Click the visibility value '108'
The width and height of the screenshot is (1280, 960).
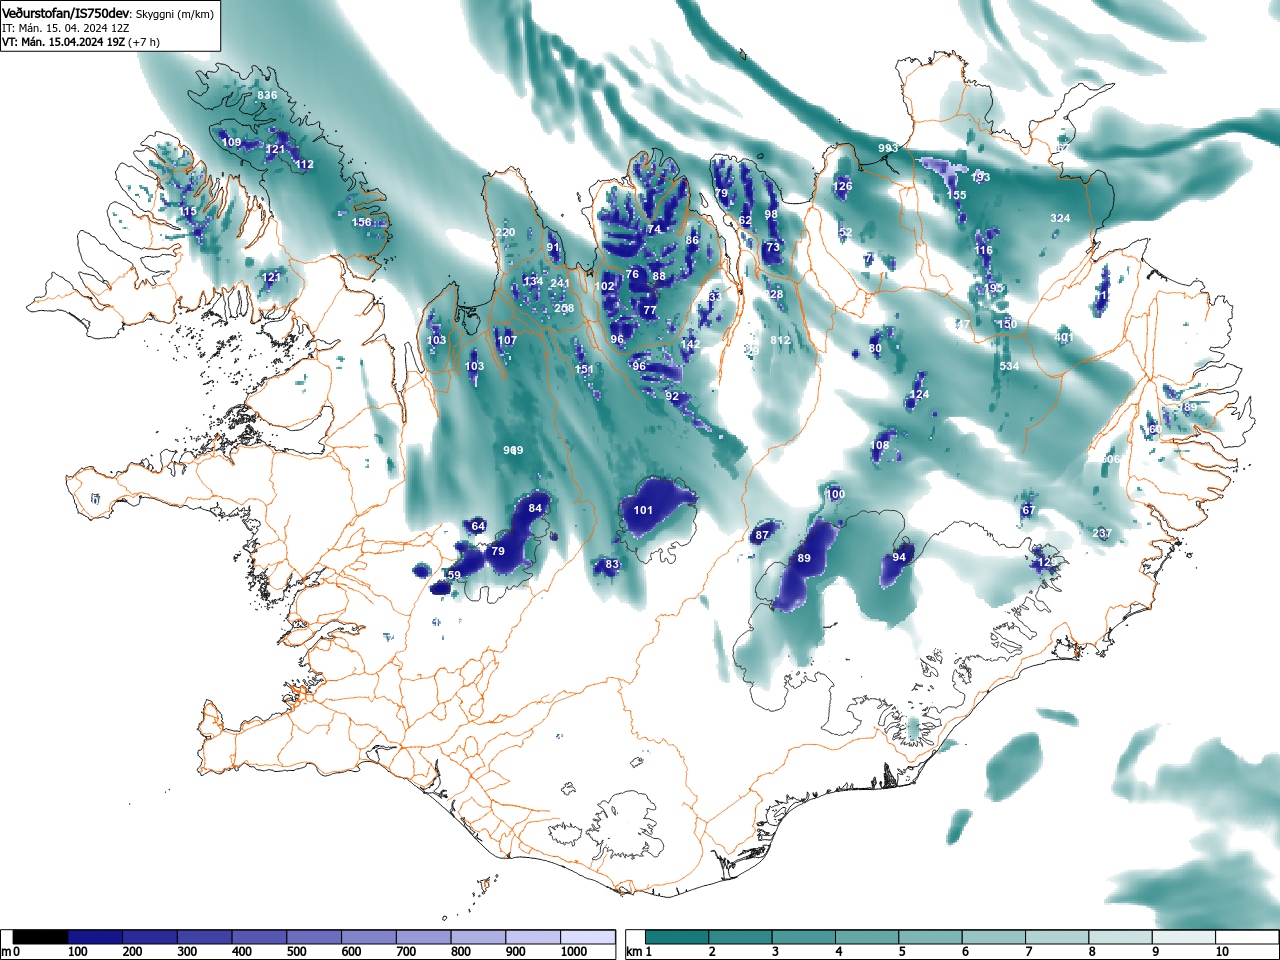point(880,446)
